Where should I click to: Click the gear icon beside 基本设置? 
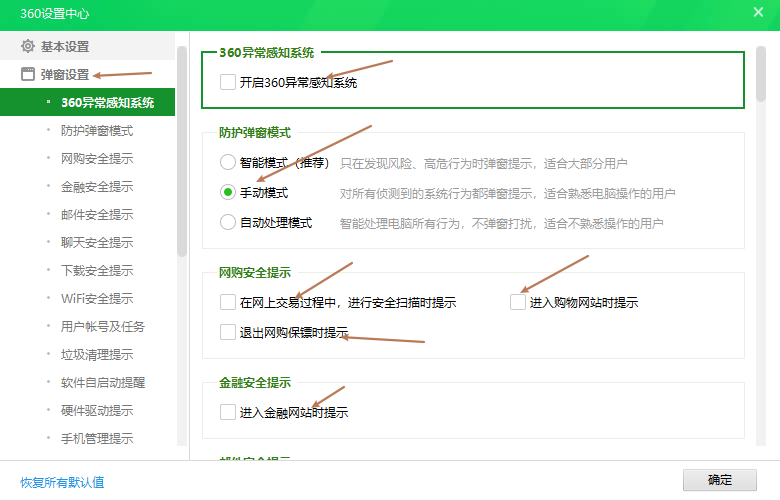pyautogui.click(x=28, y=46)
